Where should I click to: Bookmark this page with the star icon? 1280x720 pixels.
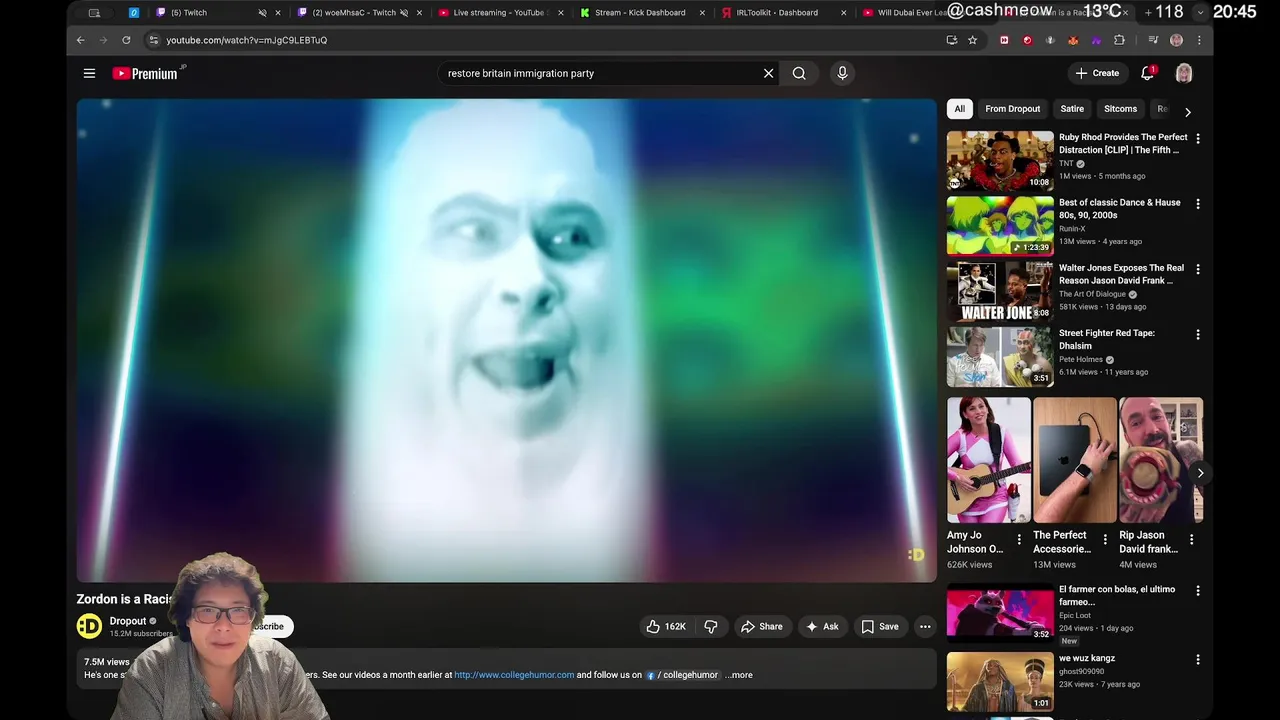pos(972,40)
